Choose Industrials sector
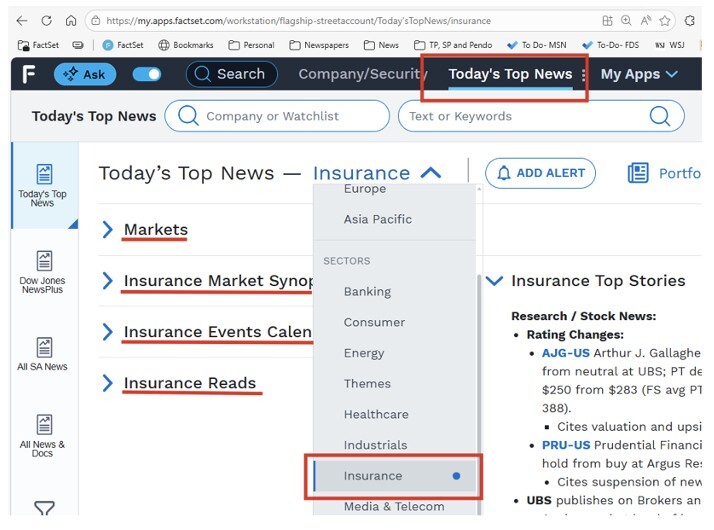The height and width of the screenshot is (530, 714). click(x=375, y=445)
